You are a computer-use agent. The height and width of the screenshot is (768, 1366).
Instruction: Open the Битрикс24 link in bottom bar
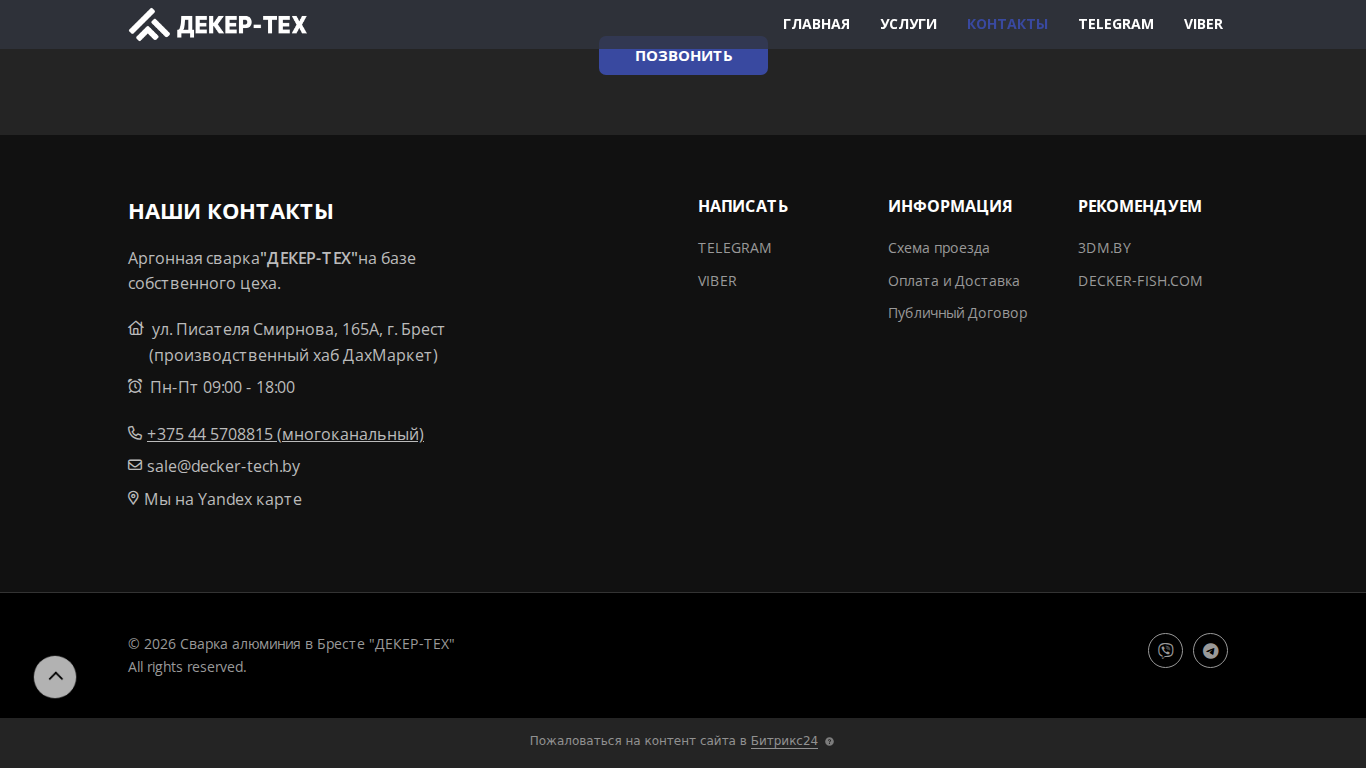point(784,741)
